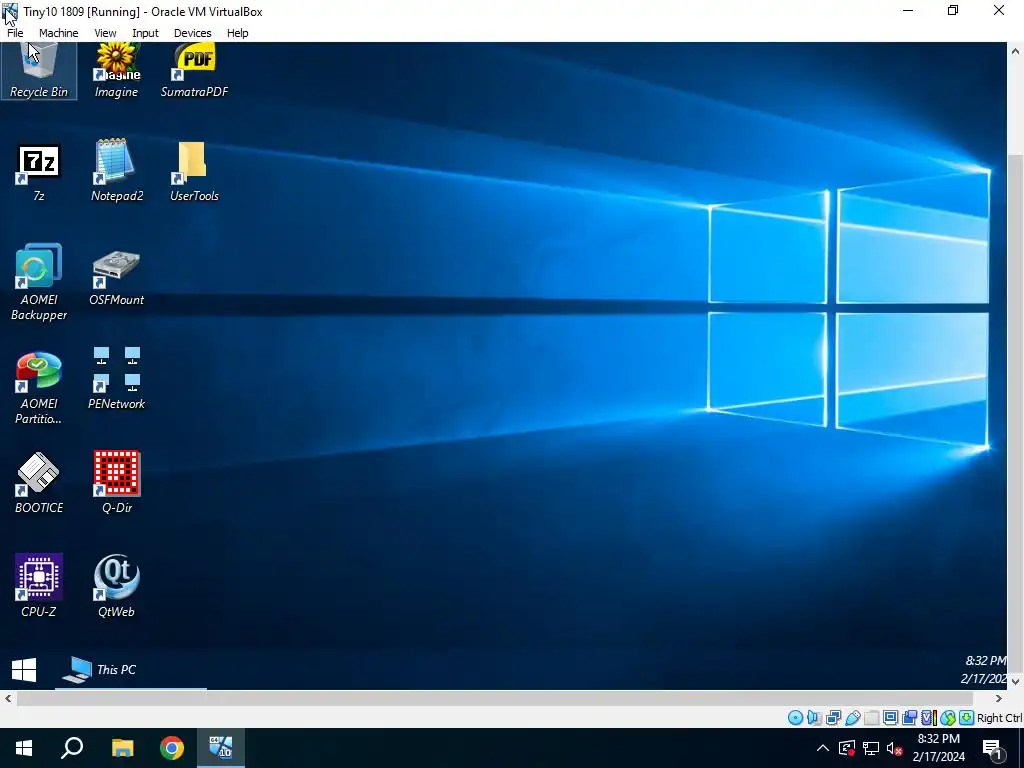1024x768 pixels.
Task: Open the notification center icon
Action: click(993, 748)
